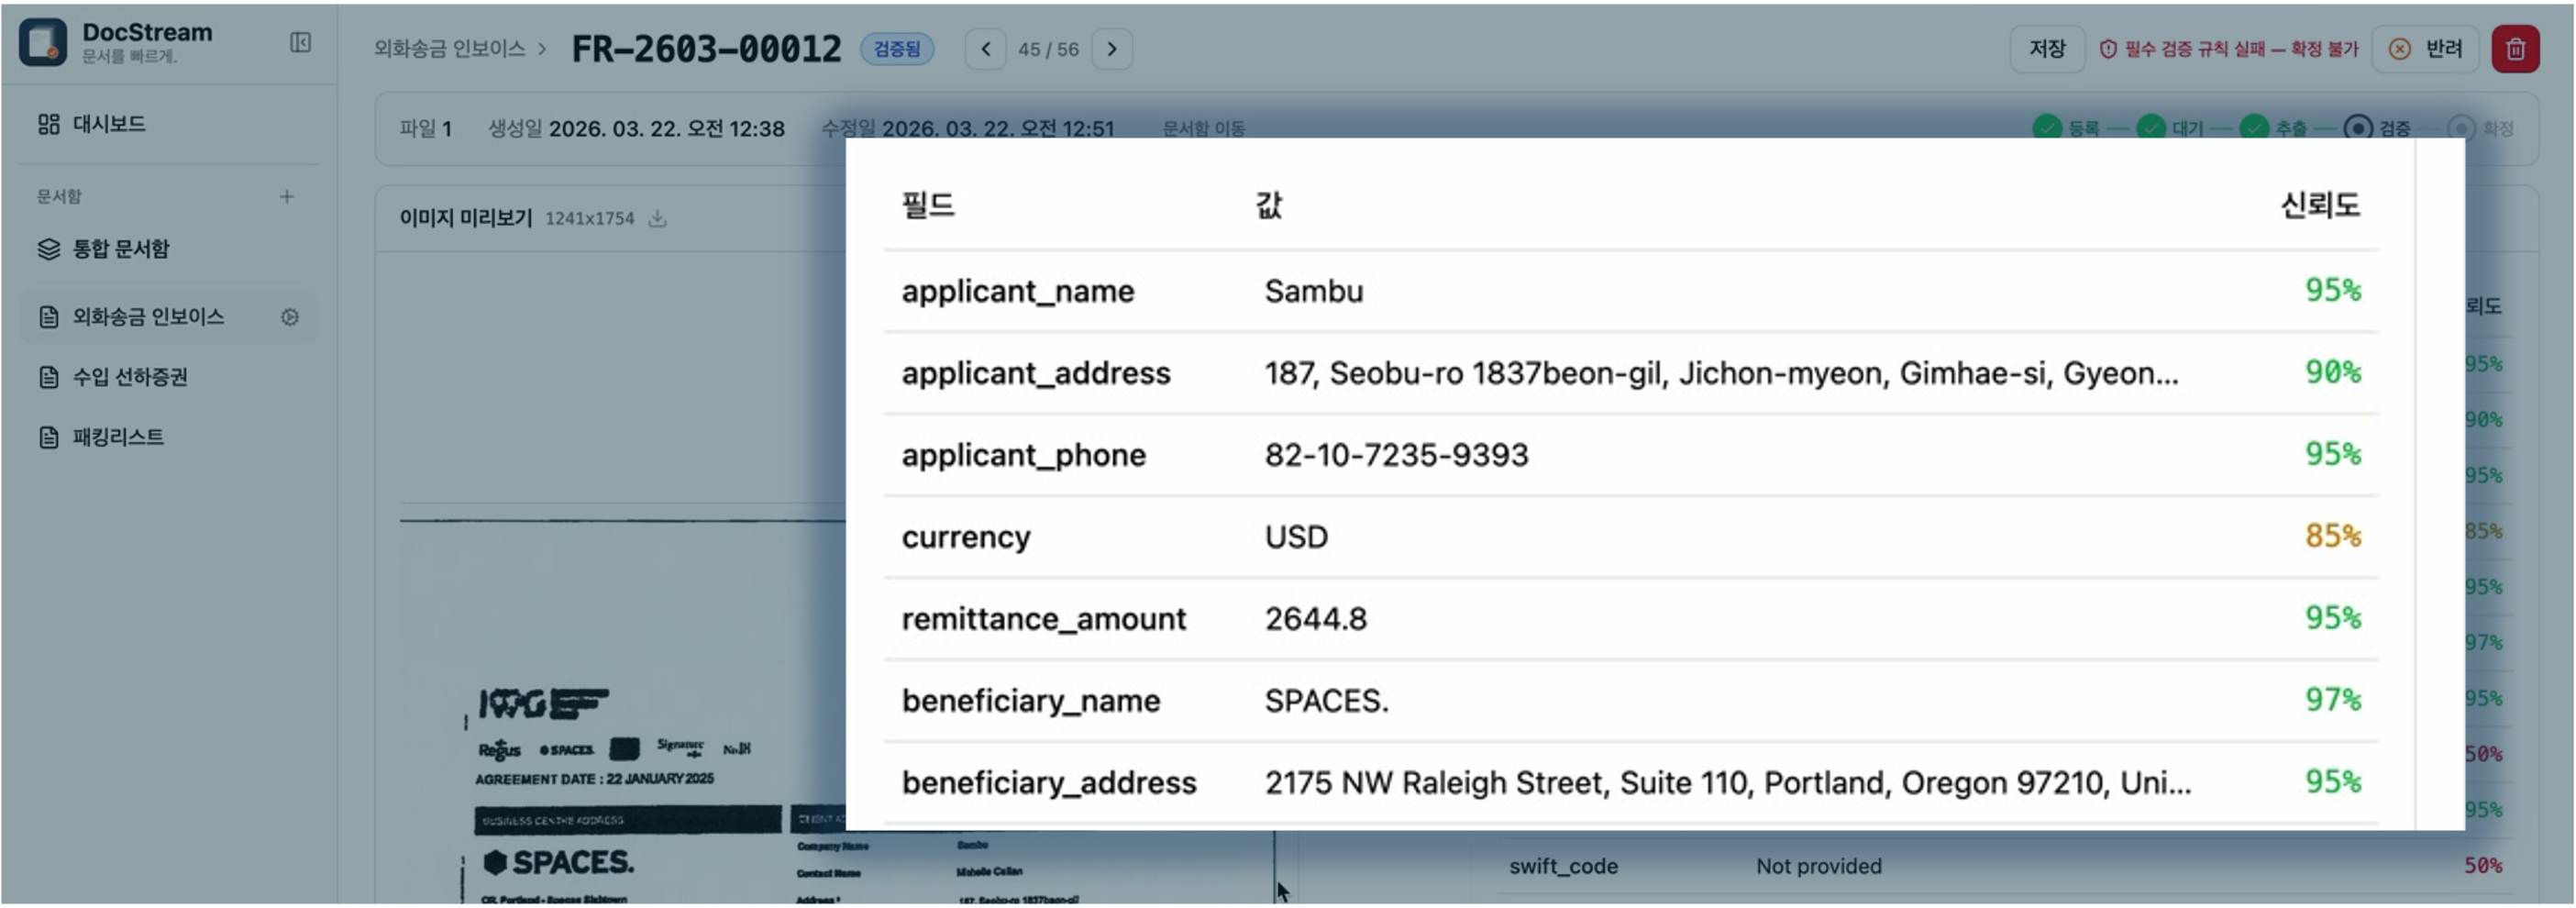Select 수입 선하증권 document box
The height and width of the screenshot is (908, 2576).
[x=130, y=377]
